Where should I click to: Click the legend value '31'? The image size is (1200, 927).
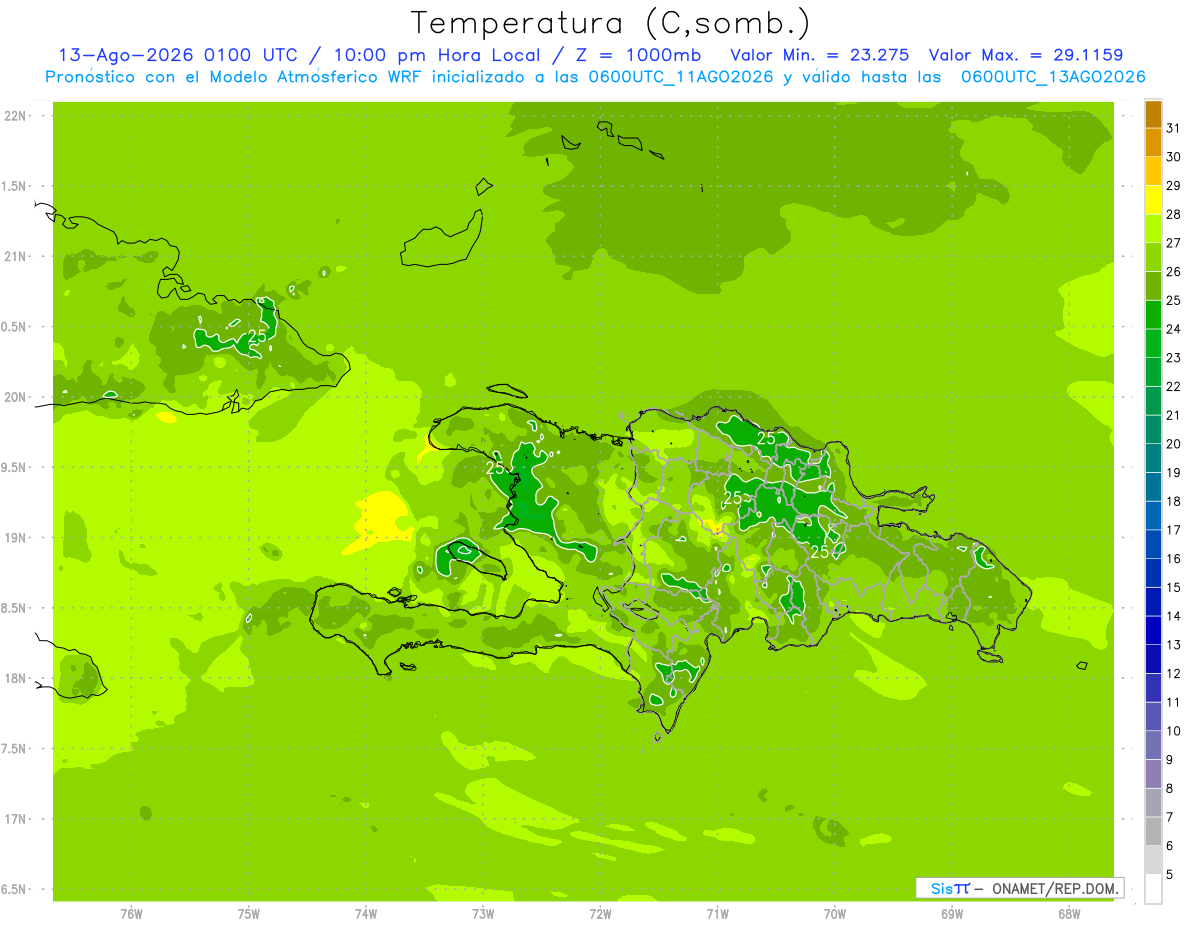[x=1173, y=128]
